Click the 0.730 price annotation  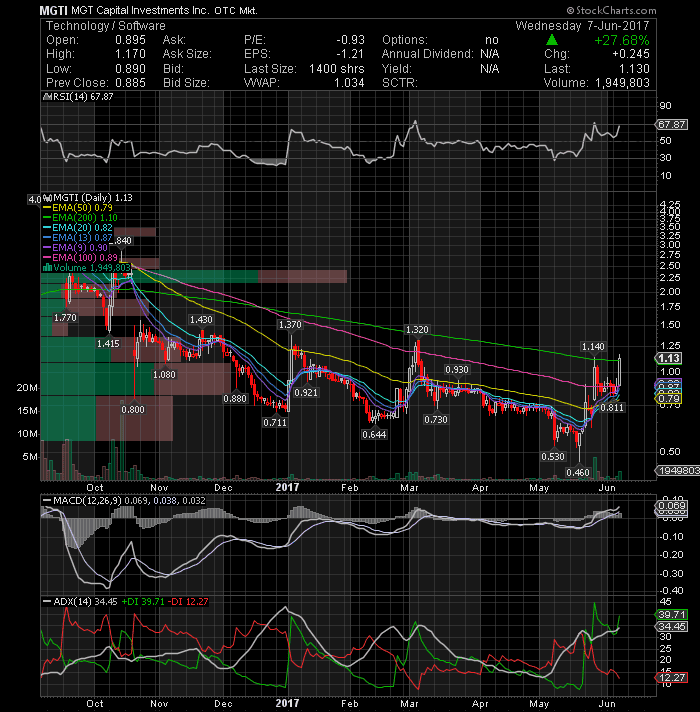(436, 420)
